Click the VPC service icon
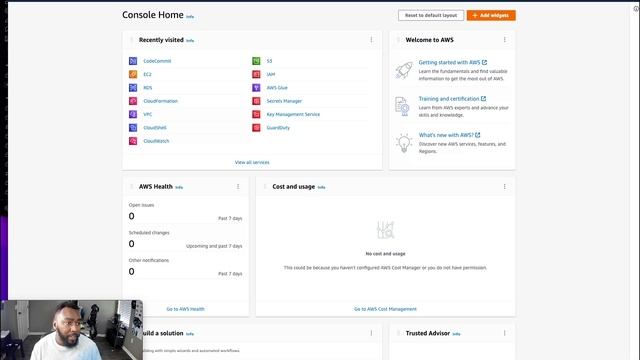The width and height of the screenshot is (640, 360). pyautogui.click(x=133, y=114)
